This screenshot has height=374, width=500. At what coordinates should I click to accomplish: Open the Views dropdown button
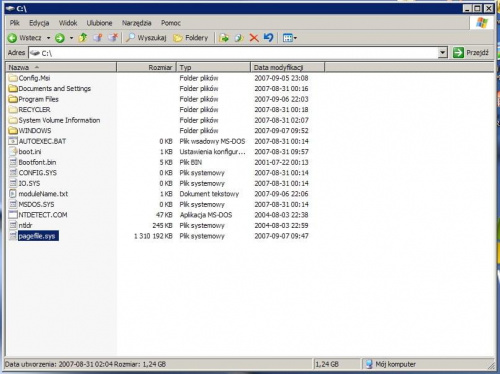[290, 38]
